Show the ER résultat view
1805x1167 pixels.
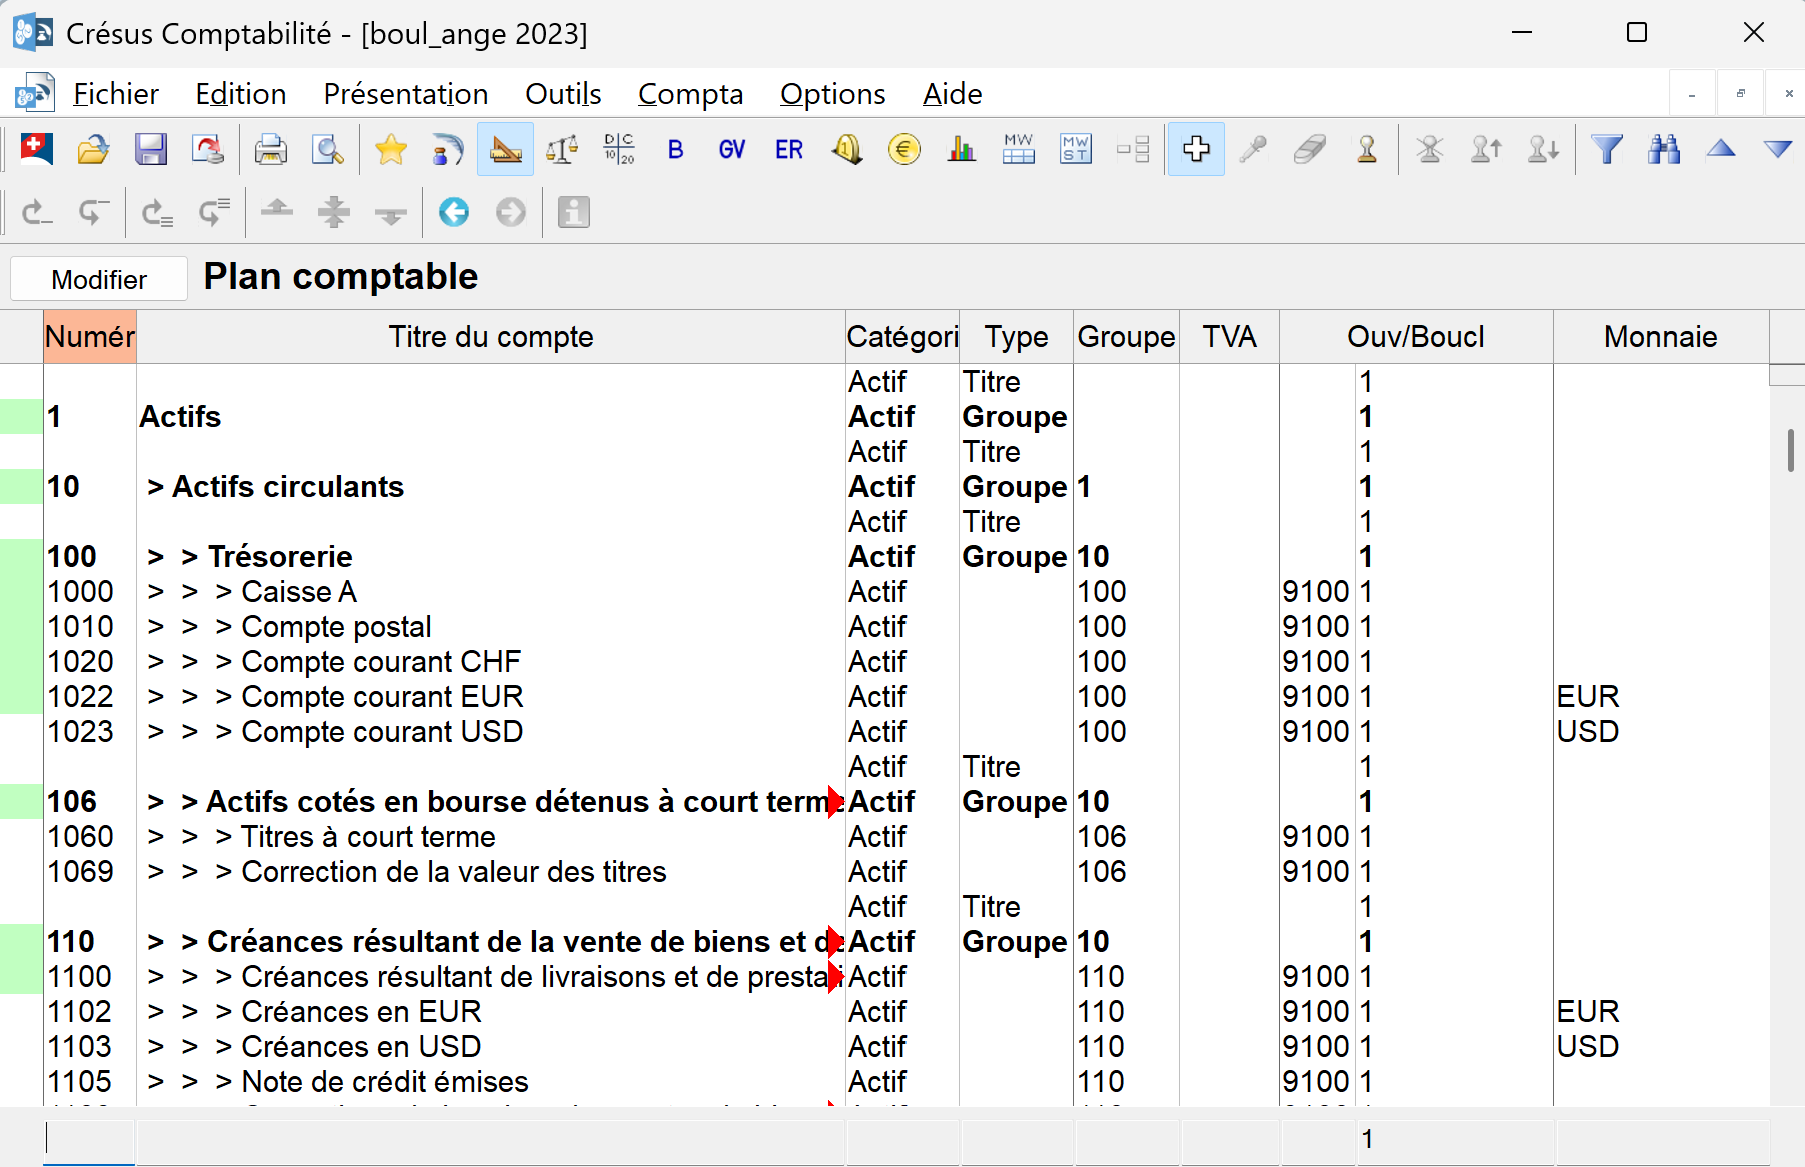pyautogui.click(x=789, y=149)
